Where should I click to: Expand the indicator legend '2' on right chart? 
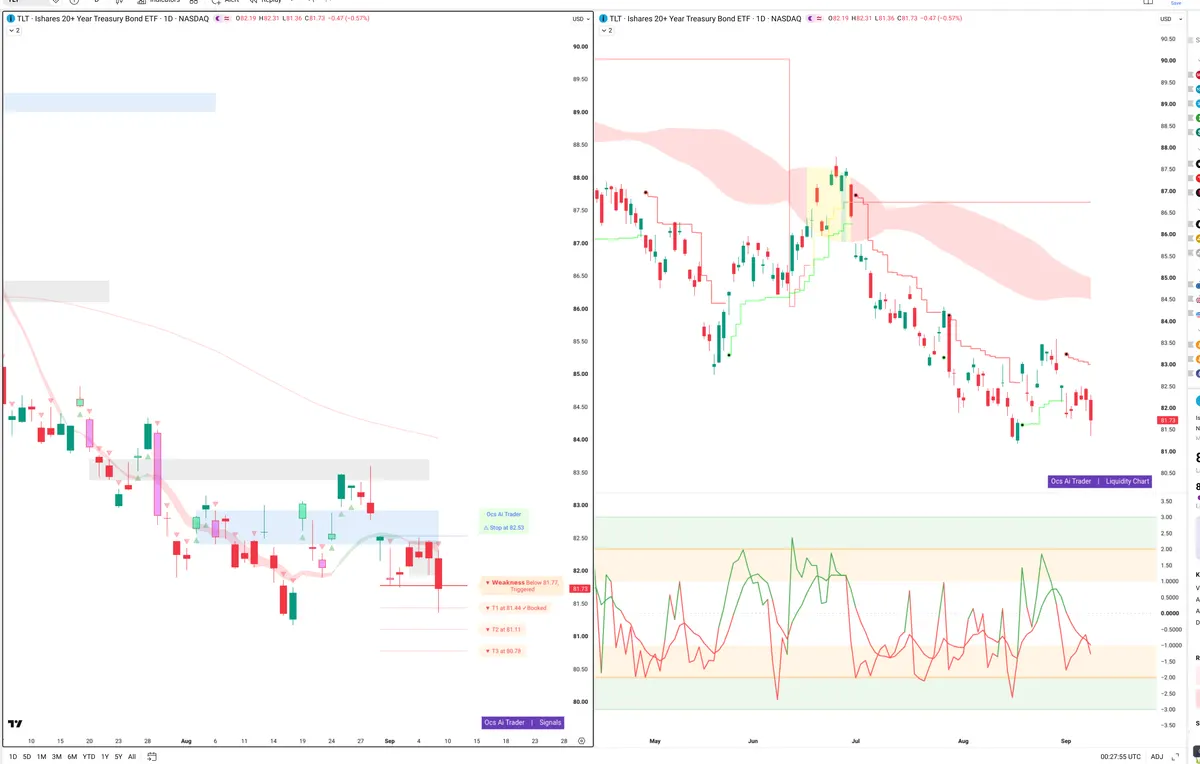(606, 31)
